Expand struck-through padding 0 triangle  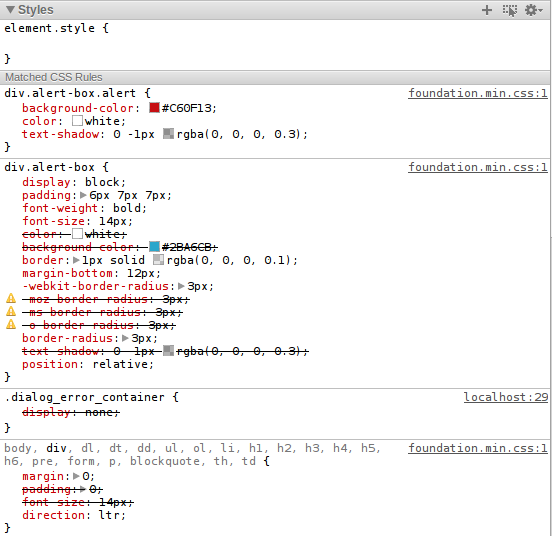tap(83, 489)
